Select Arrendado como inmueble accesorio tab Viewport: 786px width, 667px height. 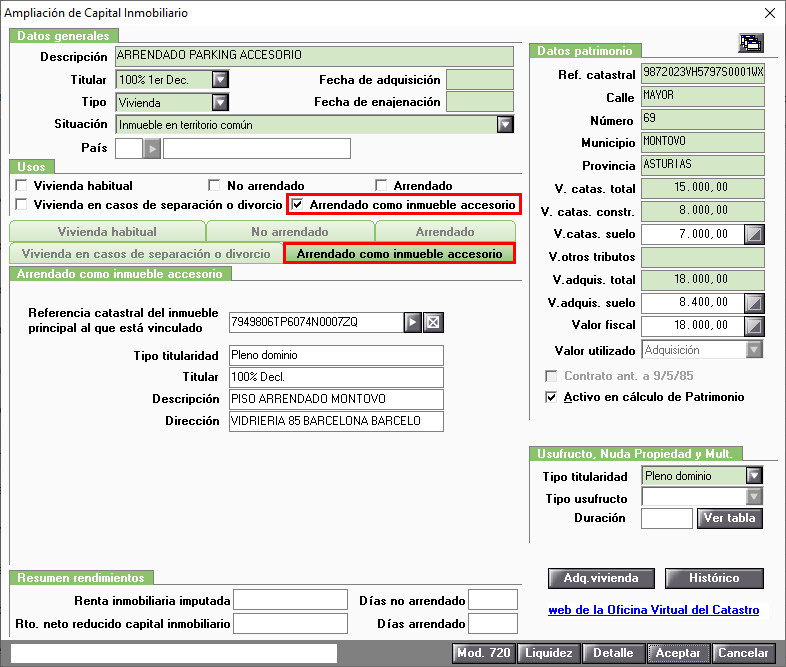click(400, 254)
